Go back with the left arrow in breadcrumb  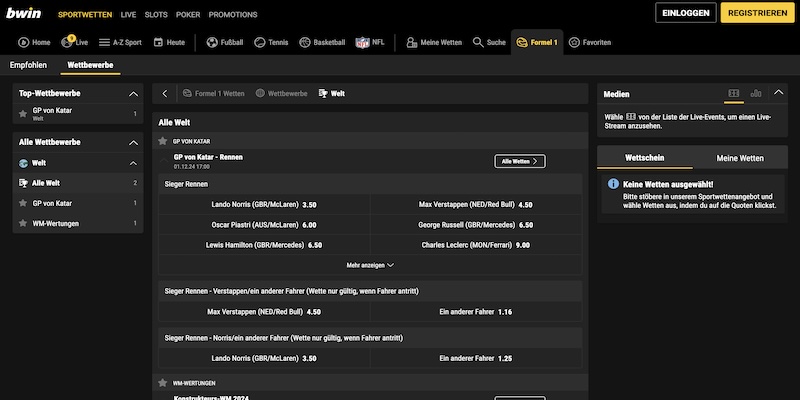(164, 93)
